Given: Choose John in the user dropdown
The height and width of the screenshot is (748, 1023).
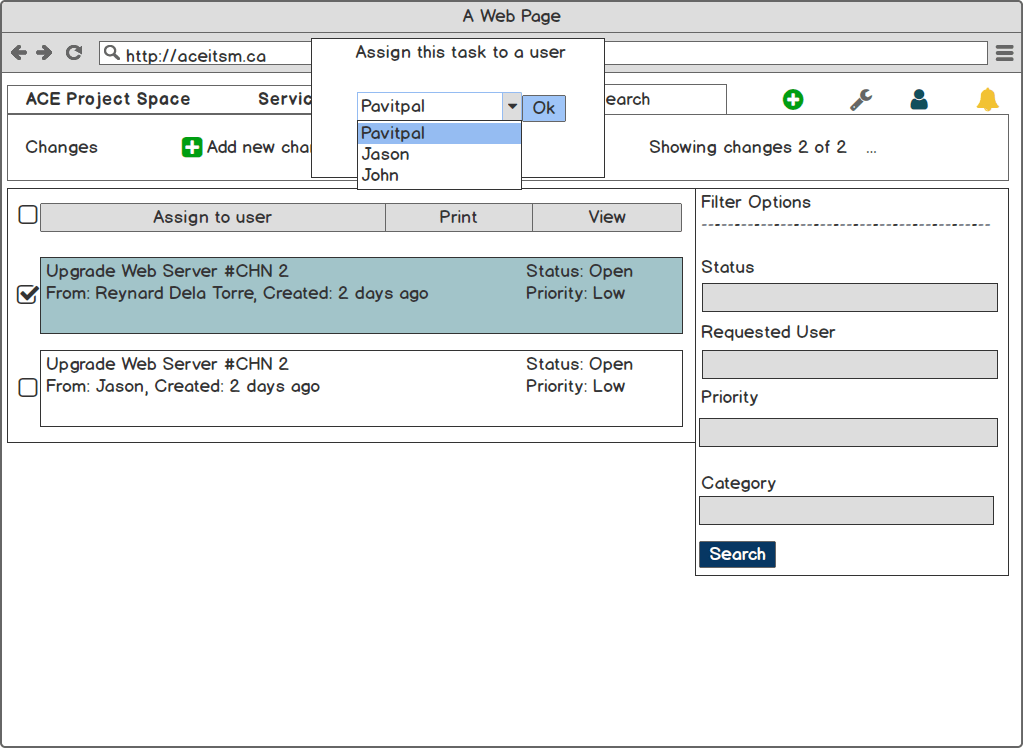Looking at the screenshot, I should [381, 175].
